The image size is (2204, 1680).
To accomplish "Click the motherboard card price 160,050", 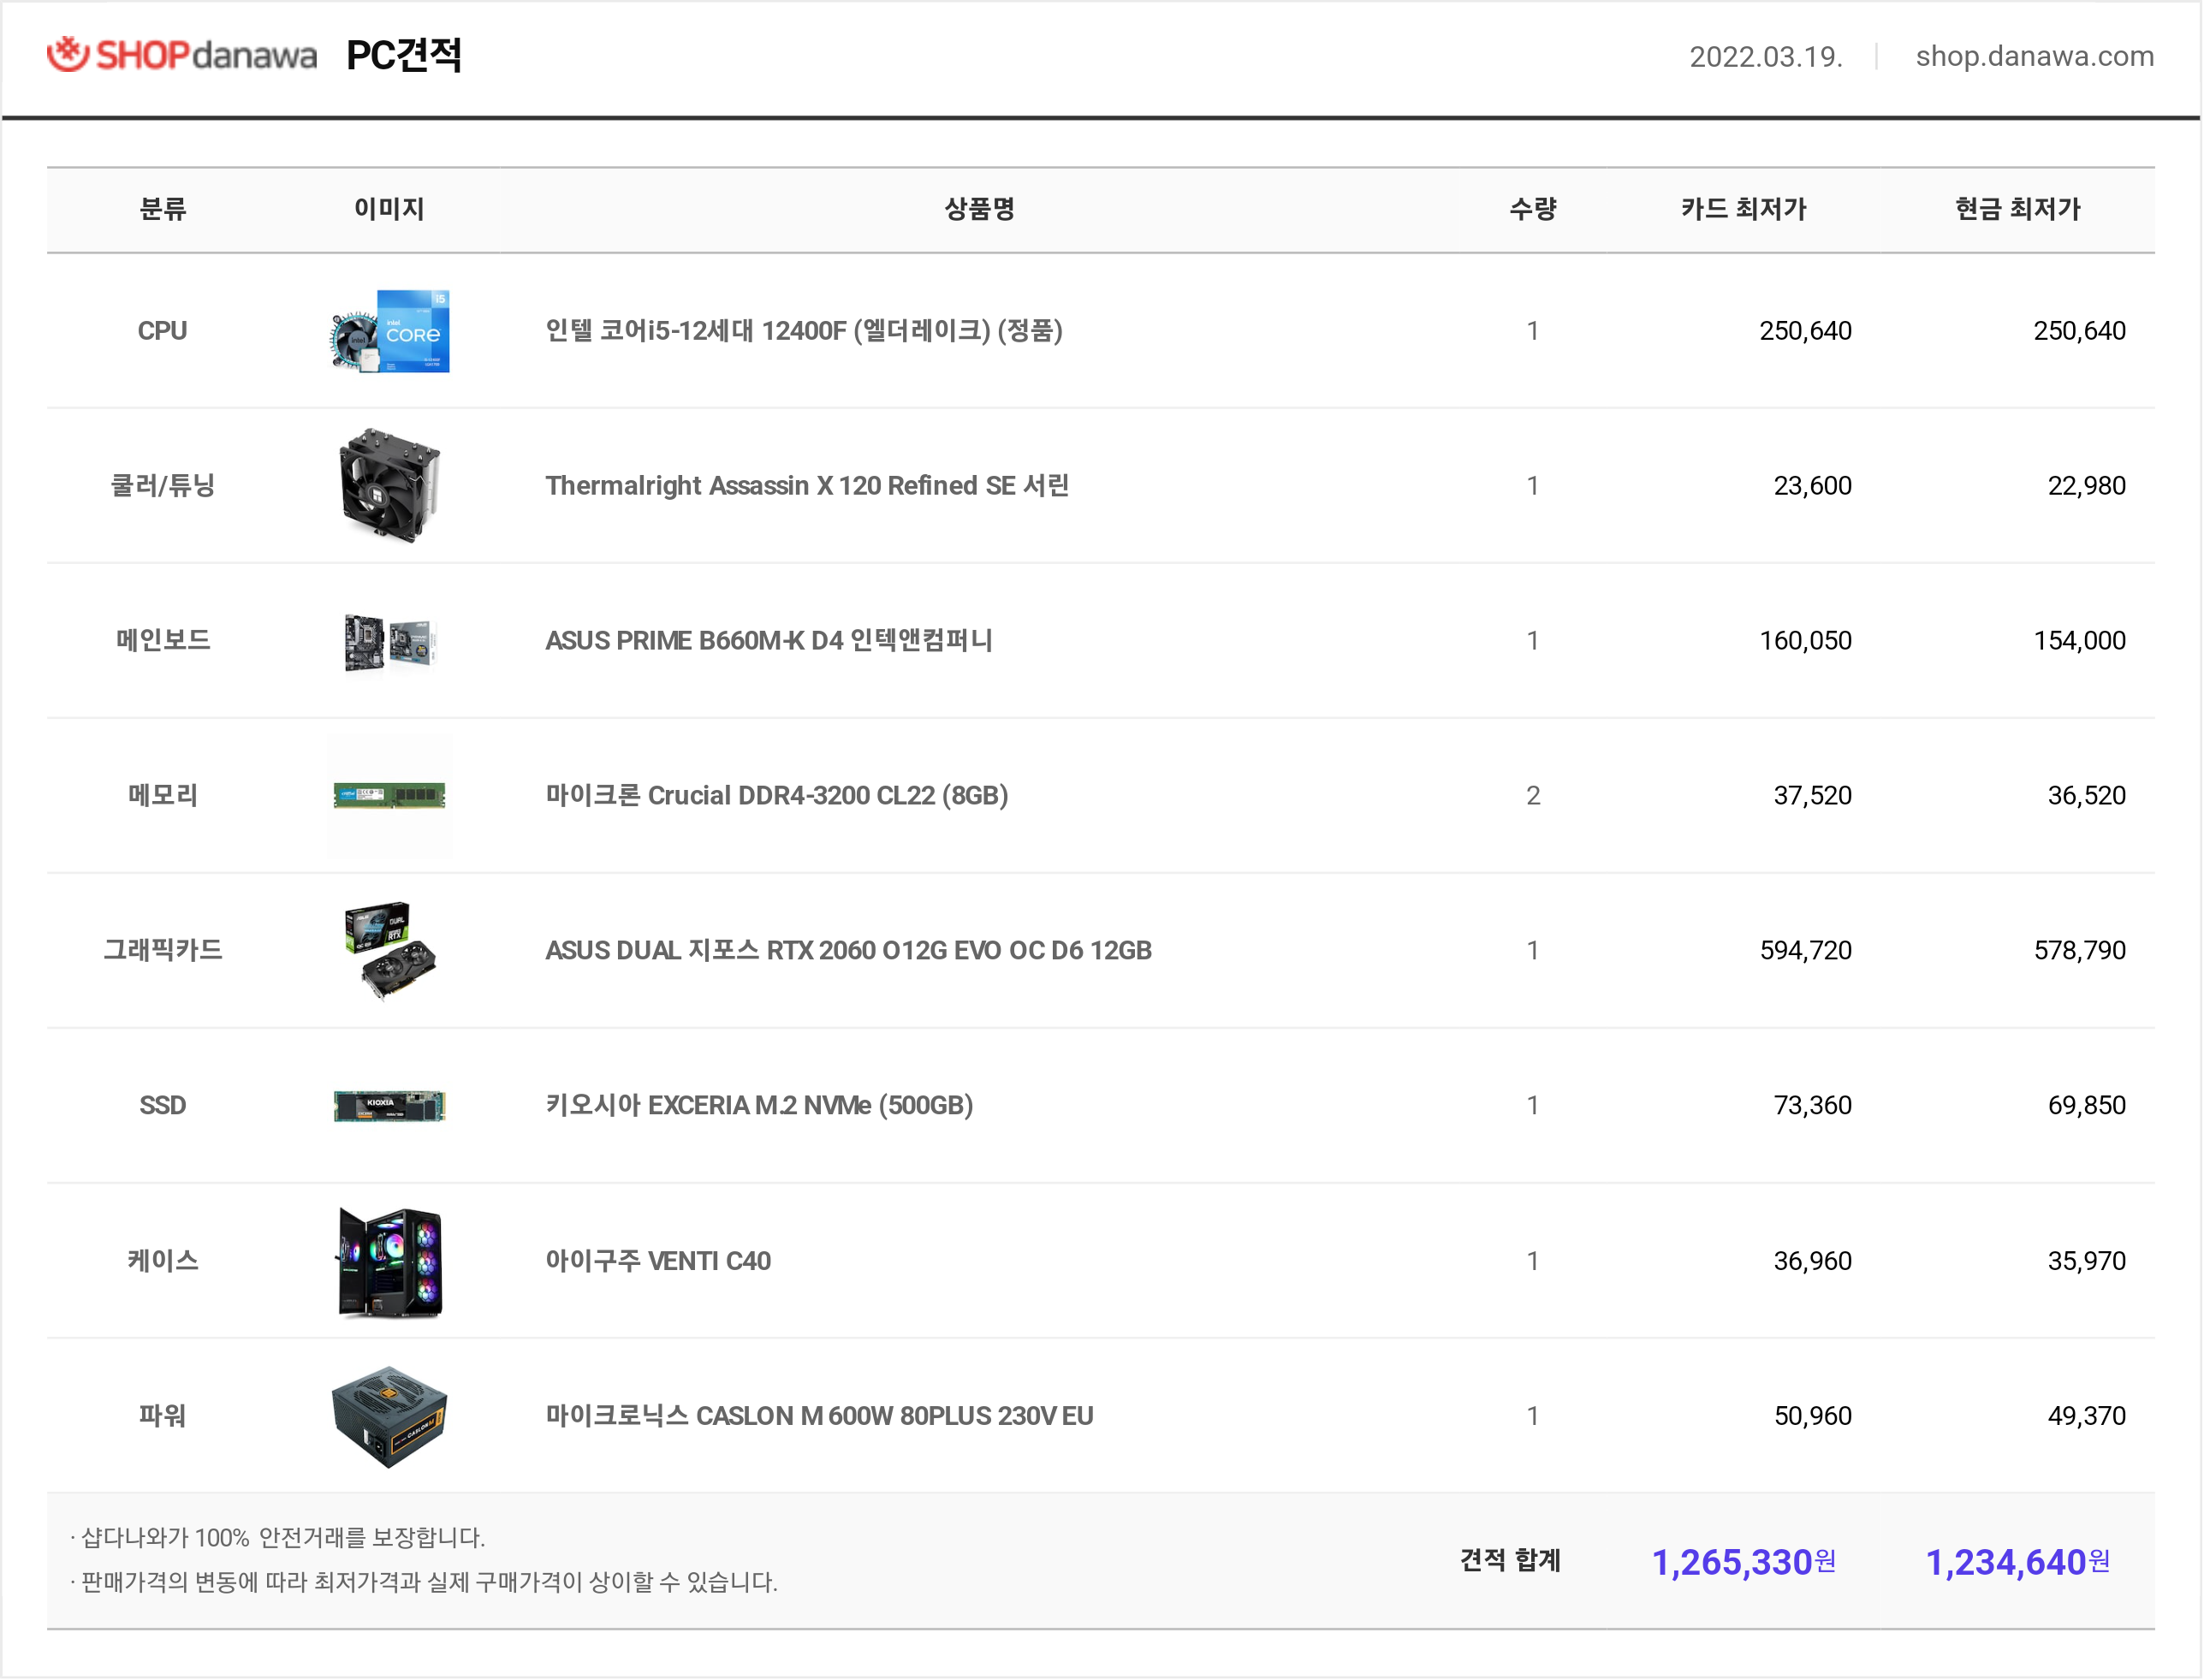I will tap(1806, 641).
